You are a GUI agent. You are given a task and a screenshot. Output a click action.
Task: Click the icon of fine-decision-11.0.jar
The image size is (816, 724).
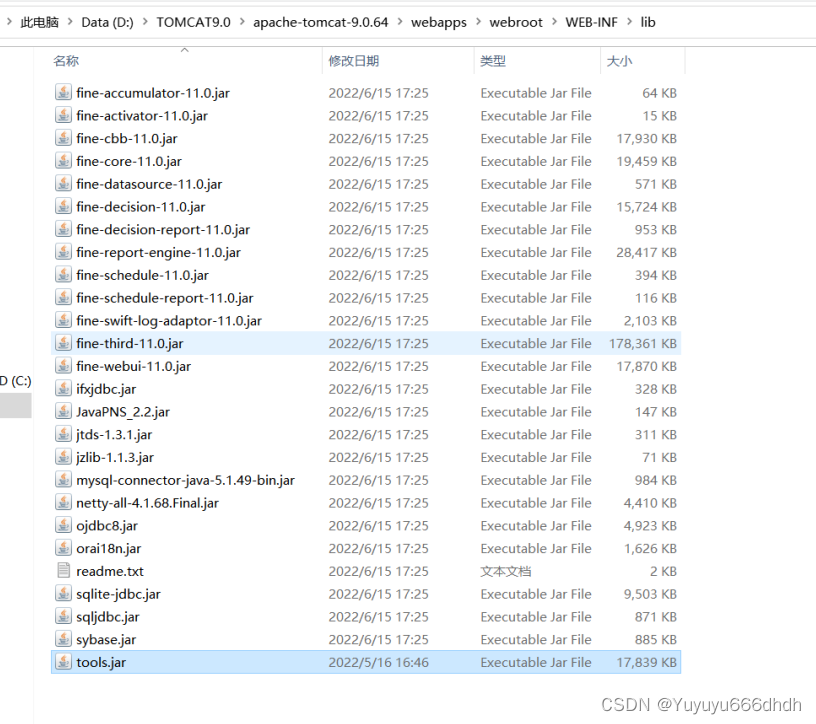click(63, 207)
